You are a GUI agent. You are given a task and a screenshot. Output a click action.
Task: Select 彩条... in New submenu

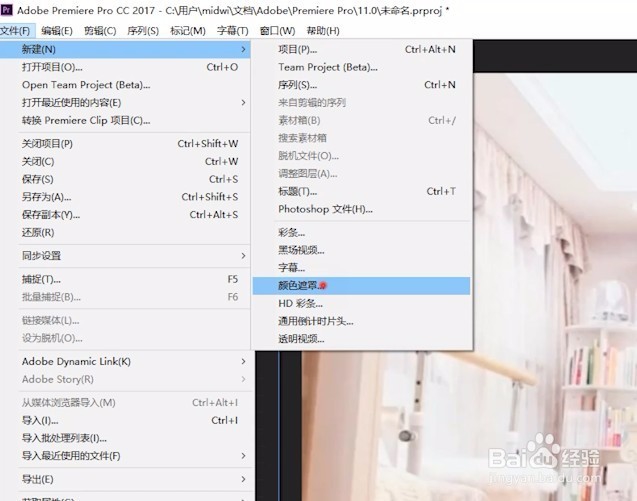(362, 232)
